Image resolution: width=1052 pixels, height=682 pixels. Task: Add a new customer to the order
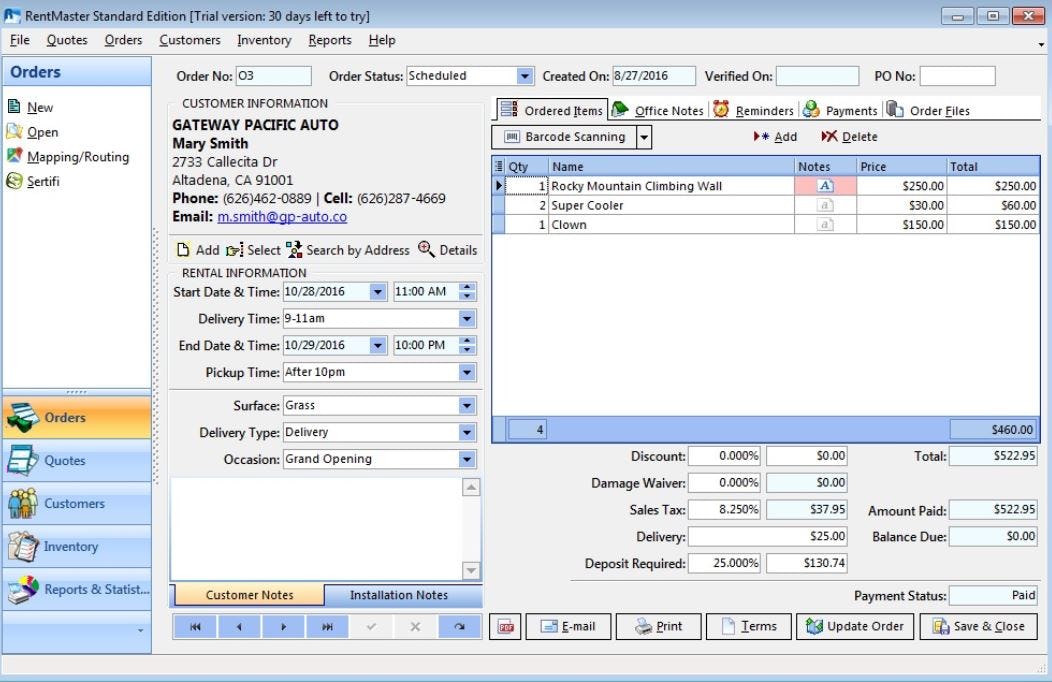pos(198,250)
